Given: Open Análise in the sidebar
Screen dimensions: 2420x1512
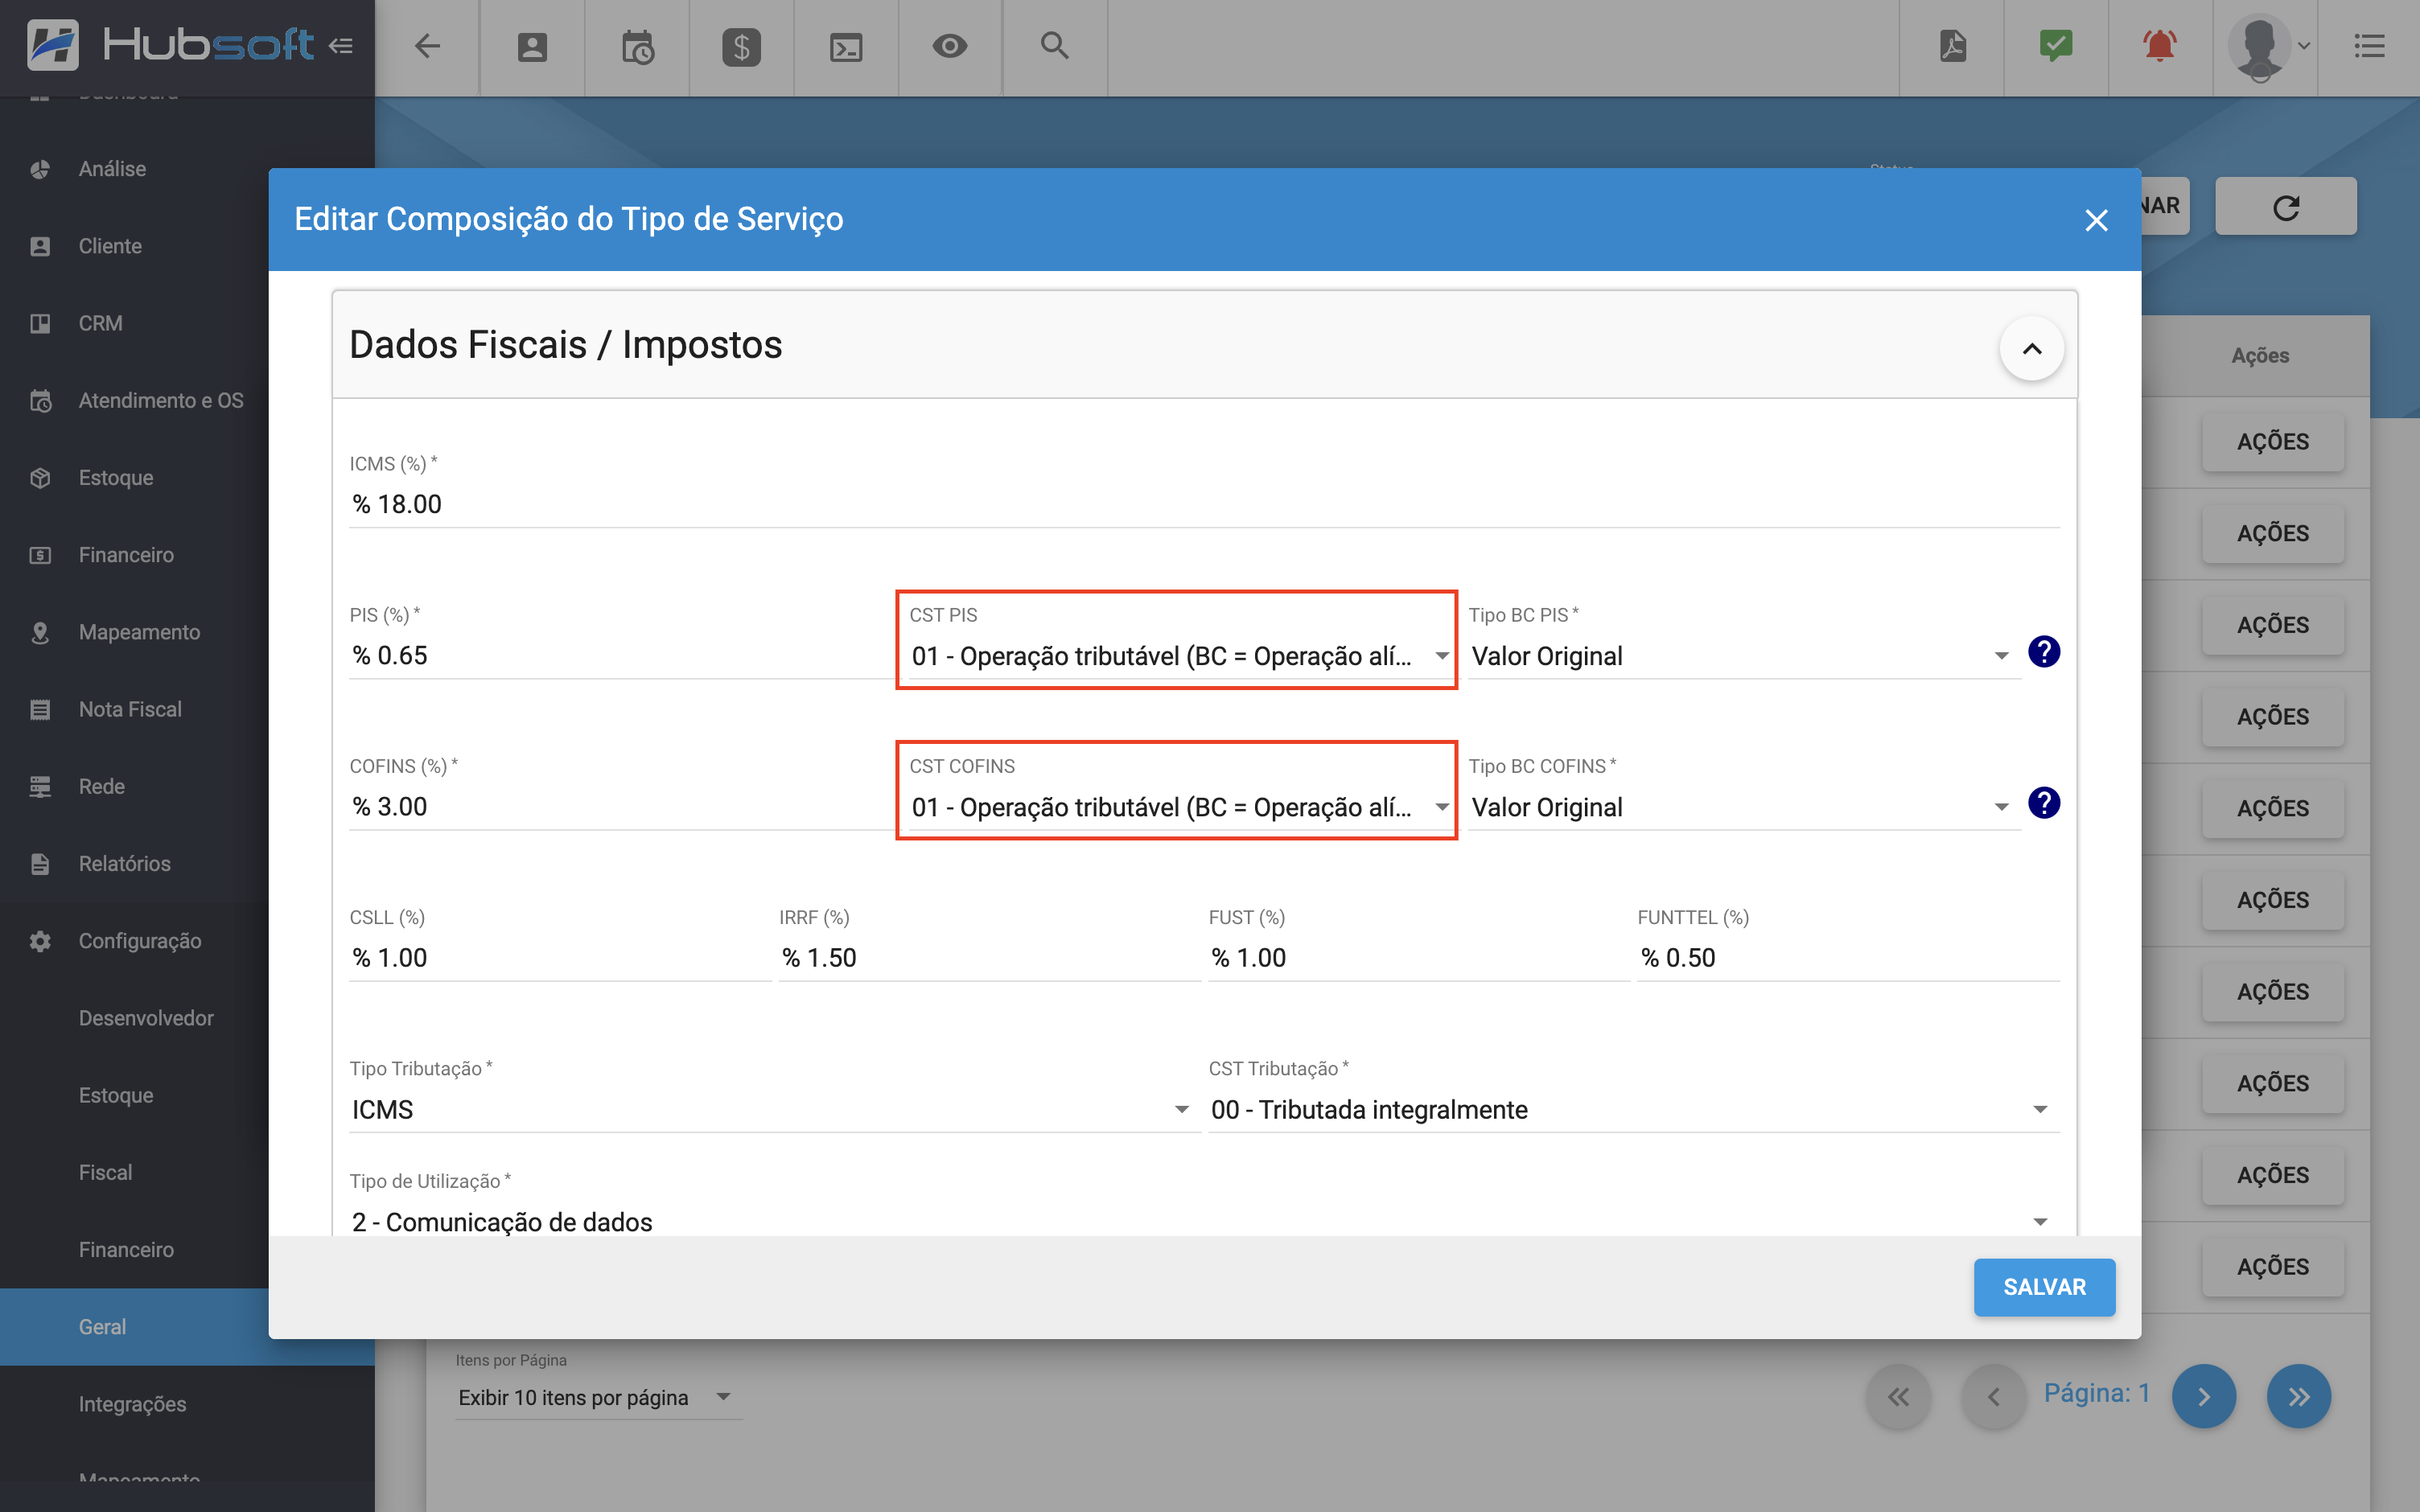Looking at the screenshot, I should (112, 169).
